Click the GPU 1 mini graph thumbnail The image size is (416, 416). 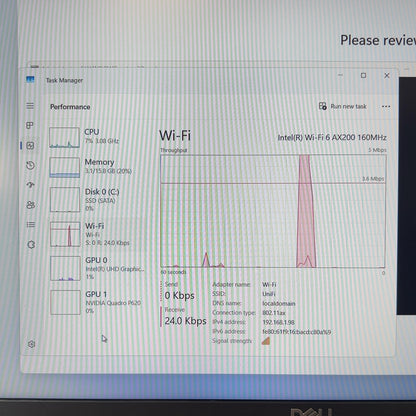65,302
